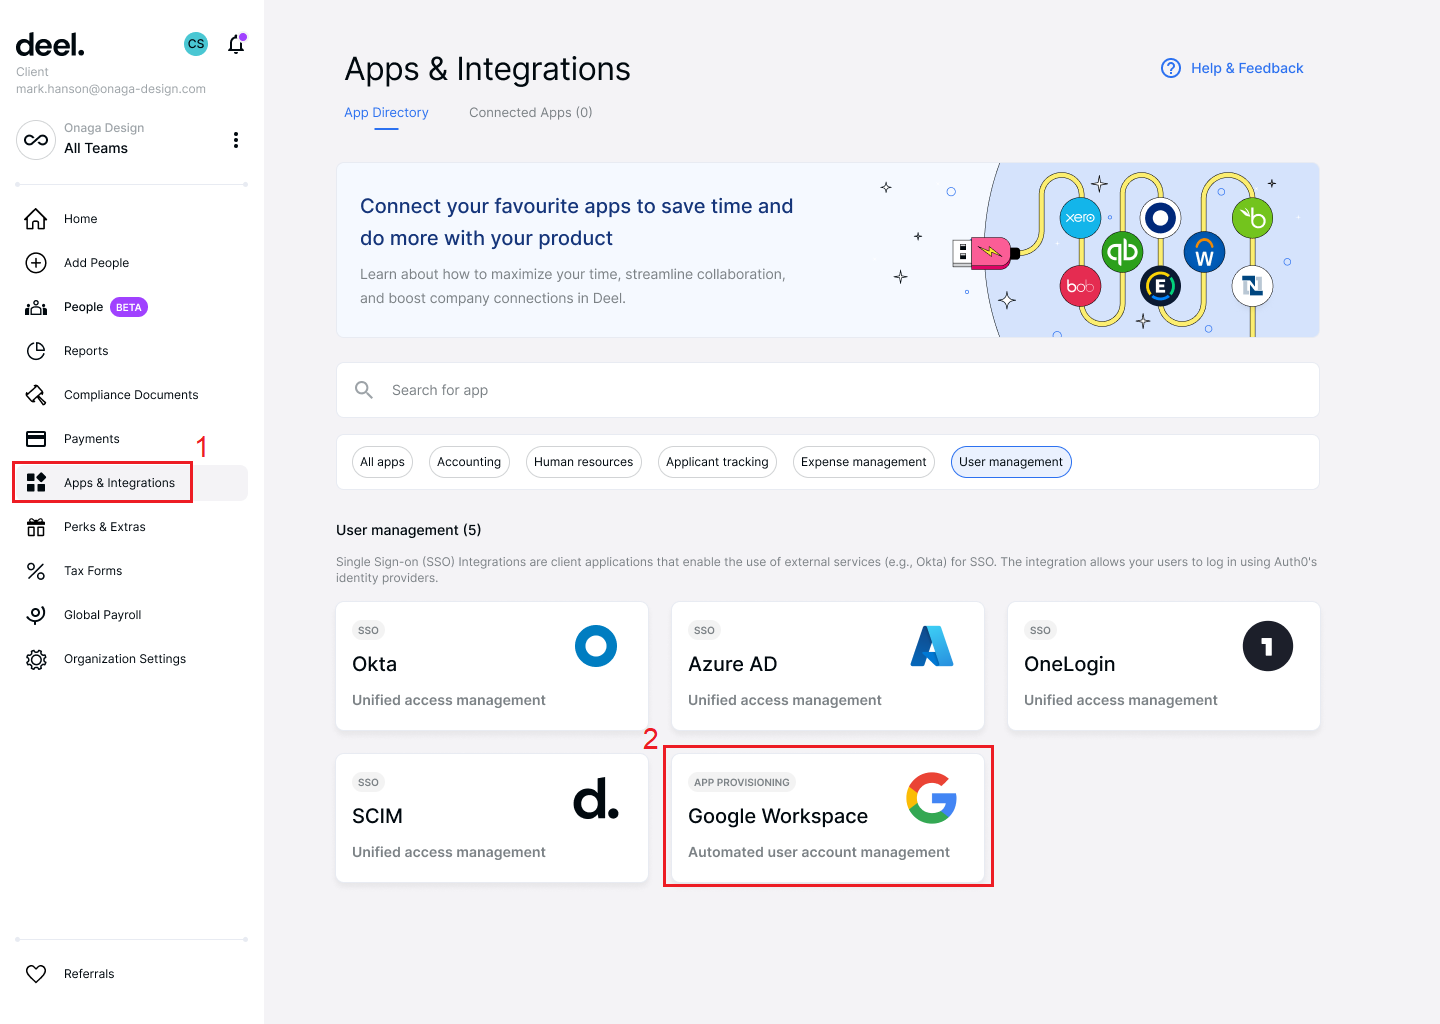Click the search magnifier icon
The width and height of the screenshot is (1440, 1024).
364,390
